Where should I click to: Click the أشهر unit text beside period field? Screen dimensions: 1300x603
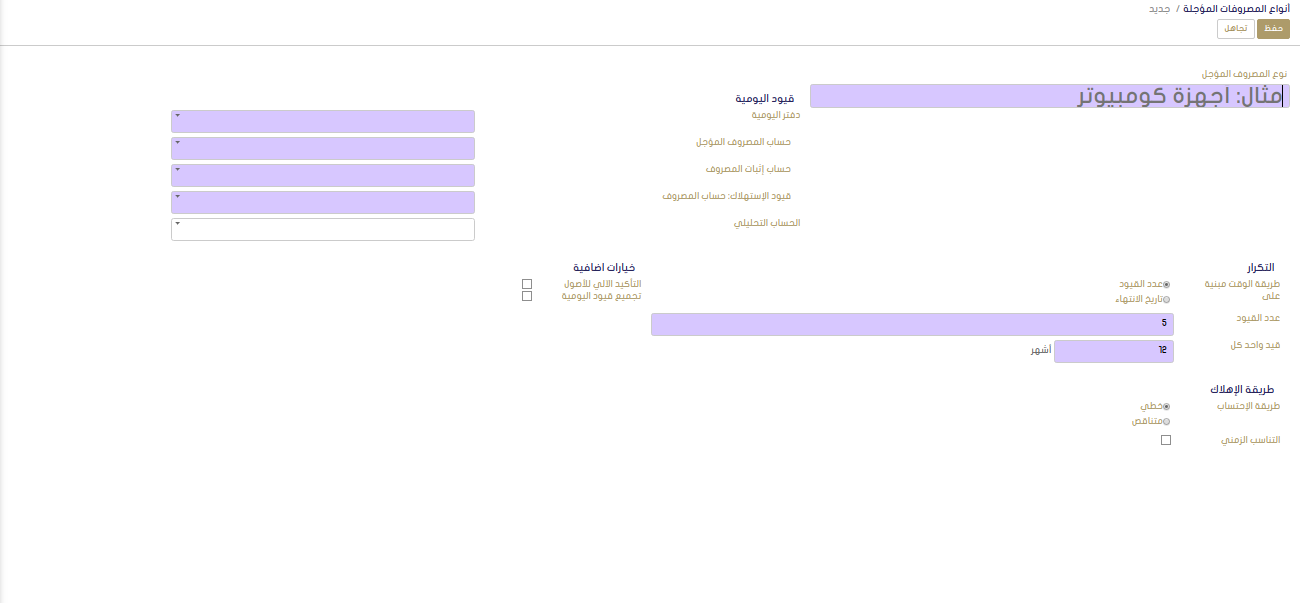click(x=1040, y=351)
